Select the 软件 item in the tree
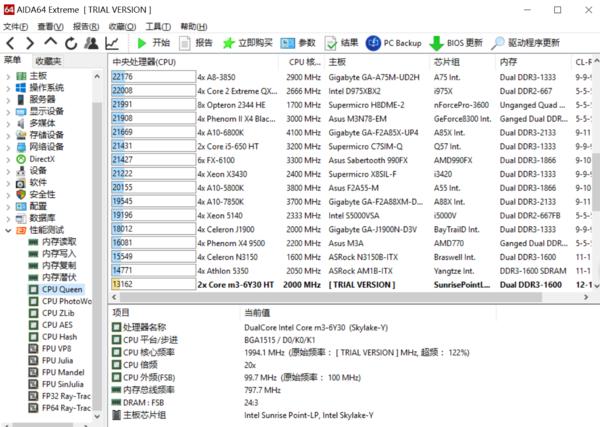The height and width of the screenshot is (427, 600). (31, 183)
